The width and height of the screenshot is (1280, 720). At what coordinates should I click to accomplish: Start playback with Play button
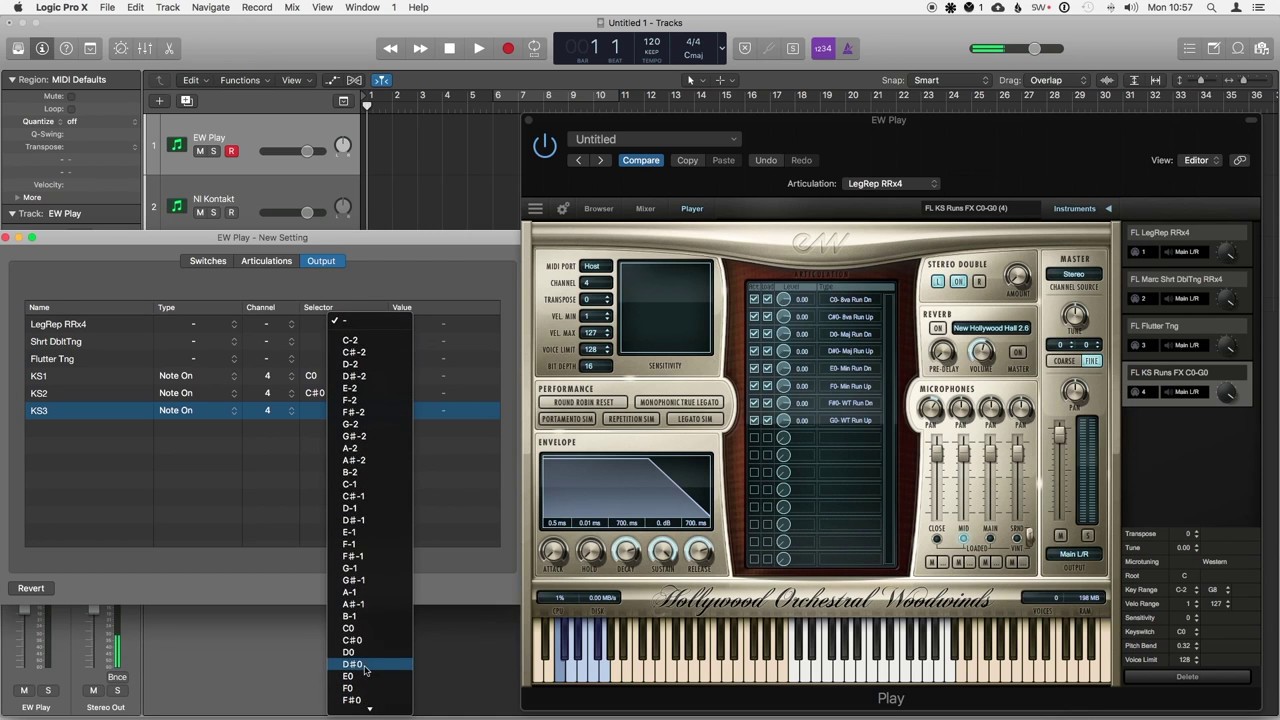[x=478, y=48]
